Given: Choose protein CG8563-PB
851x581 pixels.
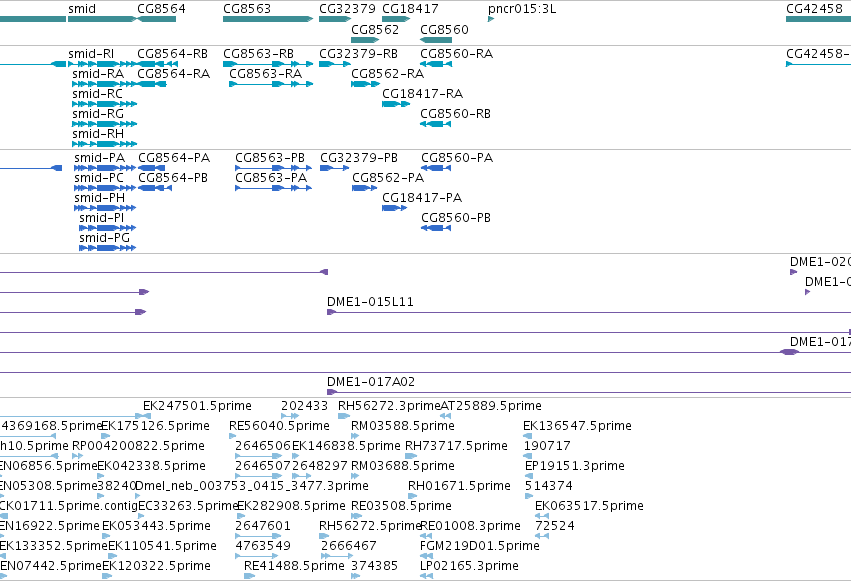Looking at the screenshot, I should click(270, 158).
